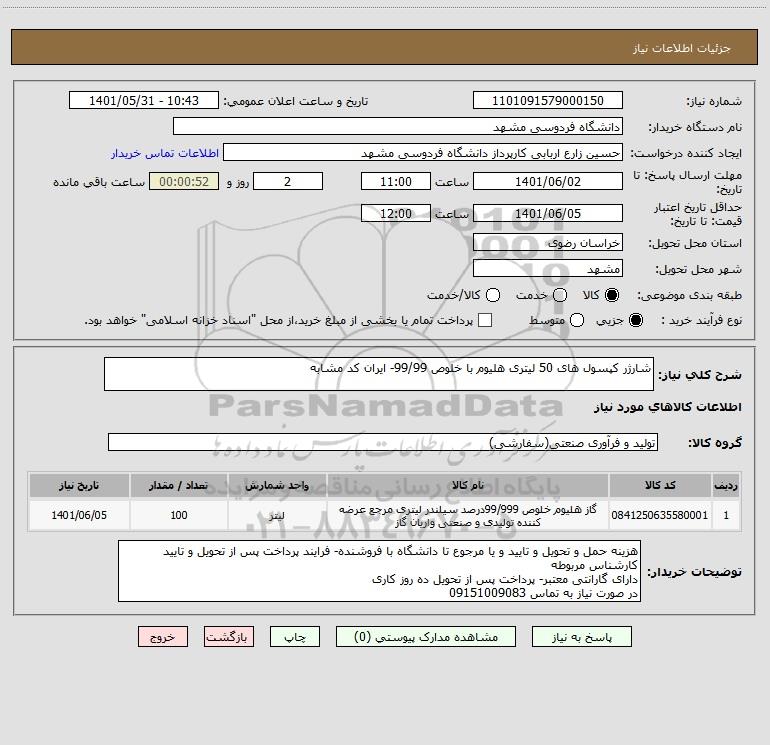Select the کالا/خدمت radio button
Image resolution: width=770 pixels, height=745 pixels.
tap(493, 295)
